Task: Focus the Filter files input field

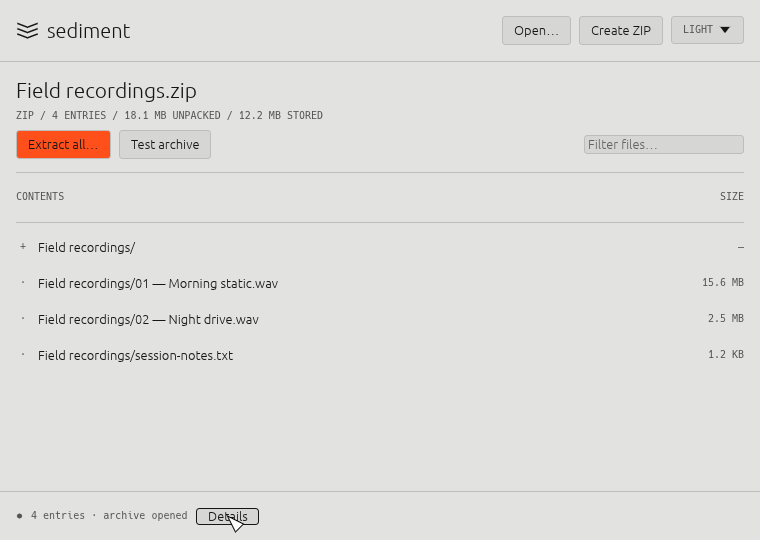Action: pos(664,144)
